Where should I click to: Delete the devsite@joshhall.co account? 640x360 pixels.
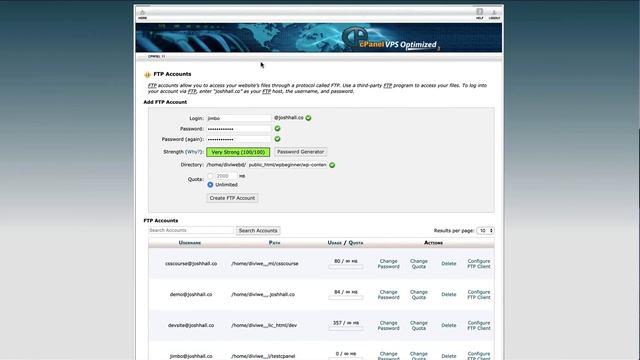pyautogui.click(x=449, y=325)
